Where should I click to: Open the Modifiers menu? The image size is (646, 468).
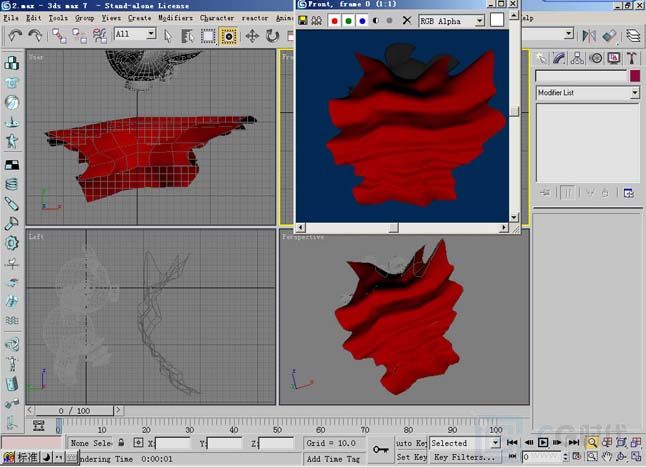[x=175, y=18]
